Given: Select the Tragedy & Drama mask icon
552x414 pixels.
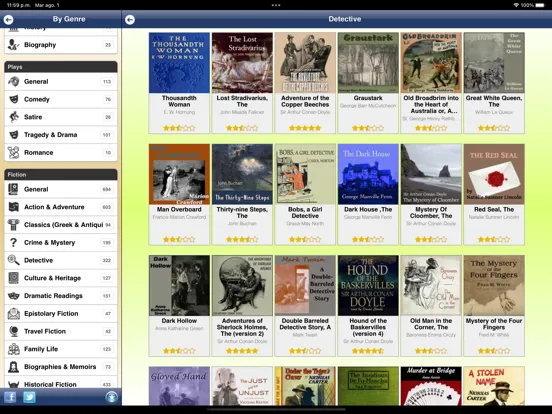Looking at the screenshot, I should click(x=13, y=135).
